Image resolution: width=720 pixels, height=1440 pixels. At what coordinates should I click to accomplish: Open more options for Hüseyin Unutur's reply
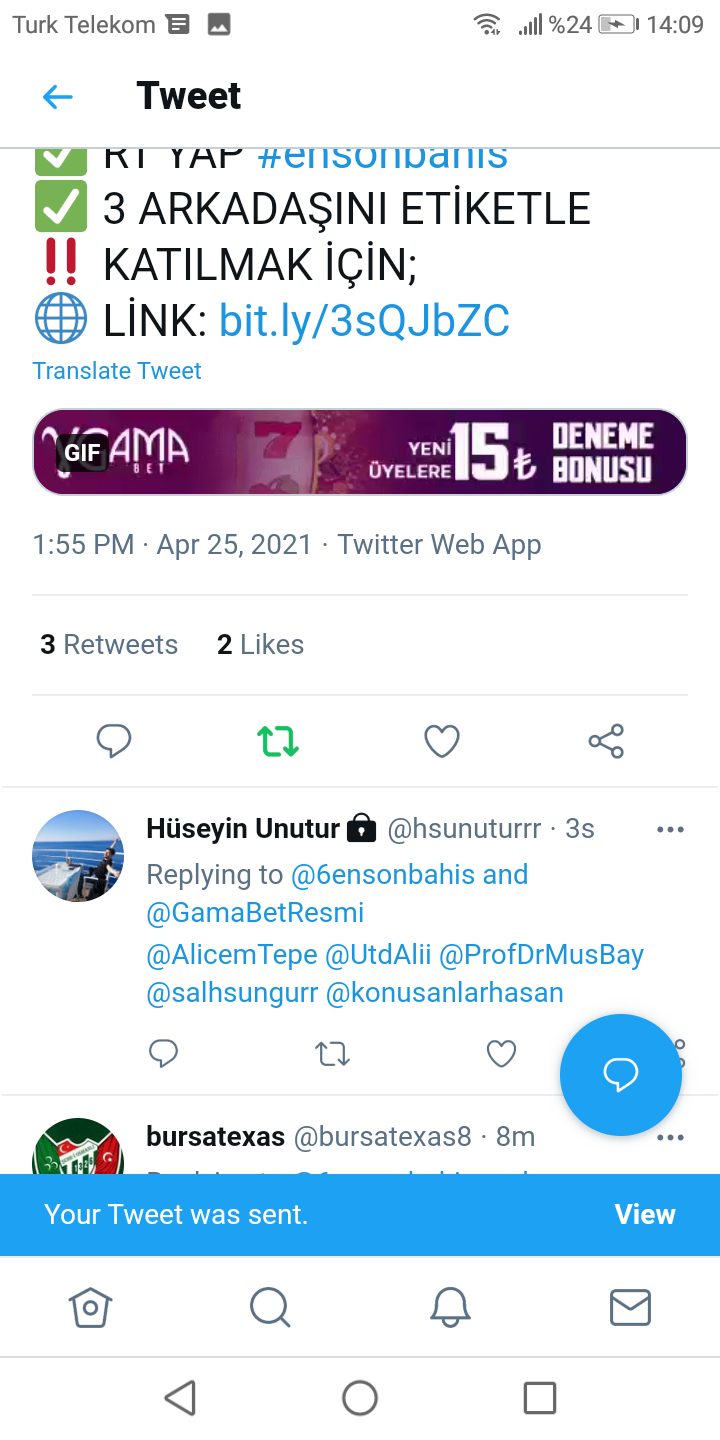pos(670,830)
